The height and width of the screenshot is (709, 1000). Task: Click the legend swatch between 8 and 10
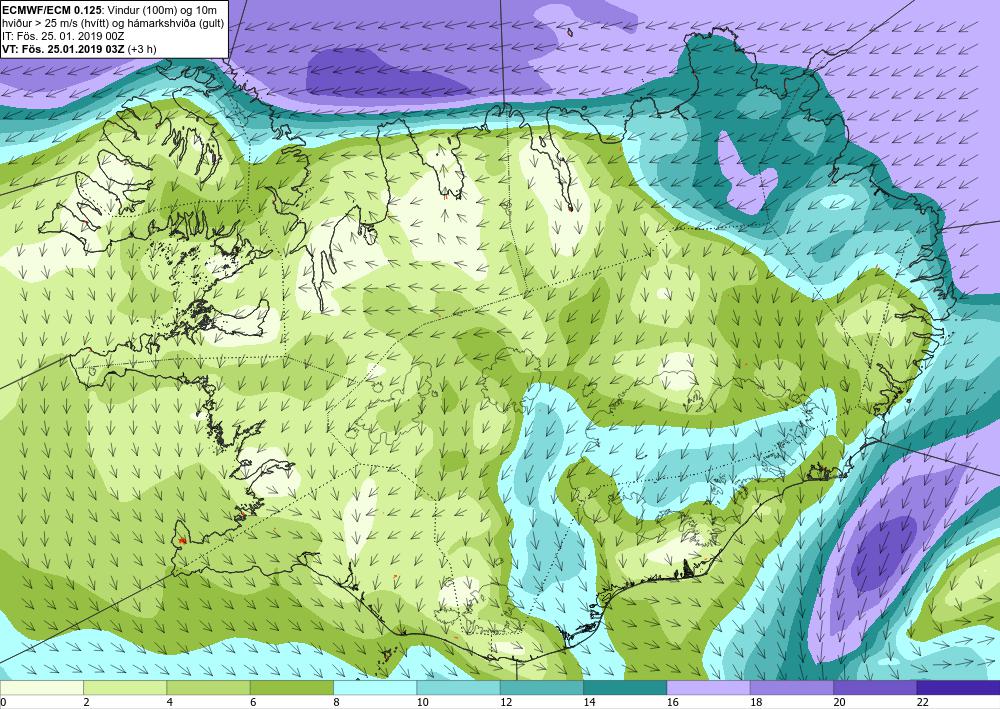pyautogui.click(x=375, y=687)
